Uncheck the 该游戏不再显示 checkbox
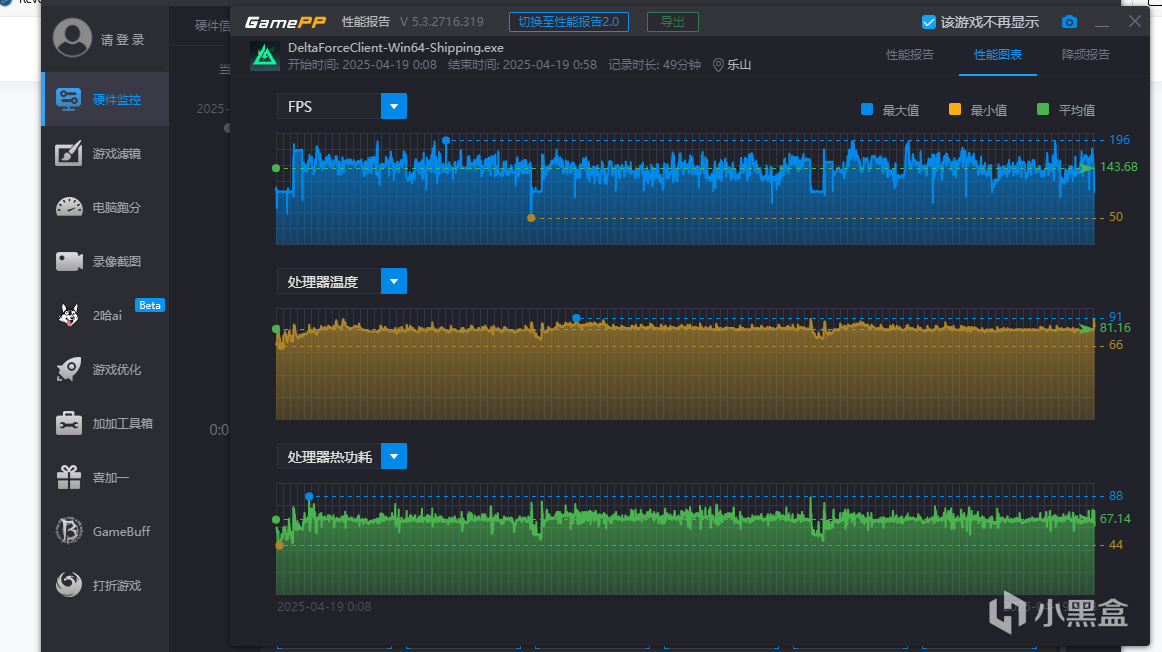This screenshot has height=652, width=1162. tap(928, 22)
